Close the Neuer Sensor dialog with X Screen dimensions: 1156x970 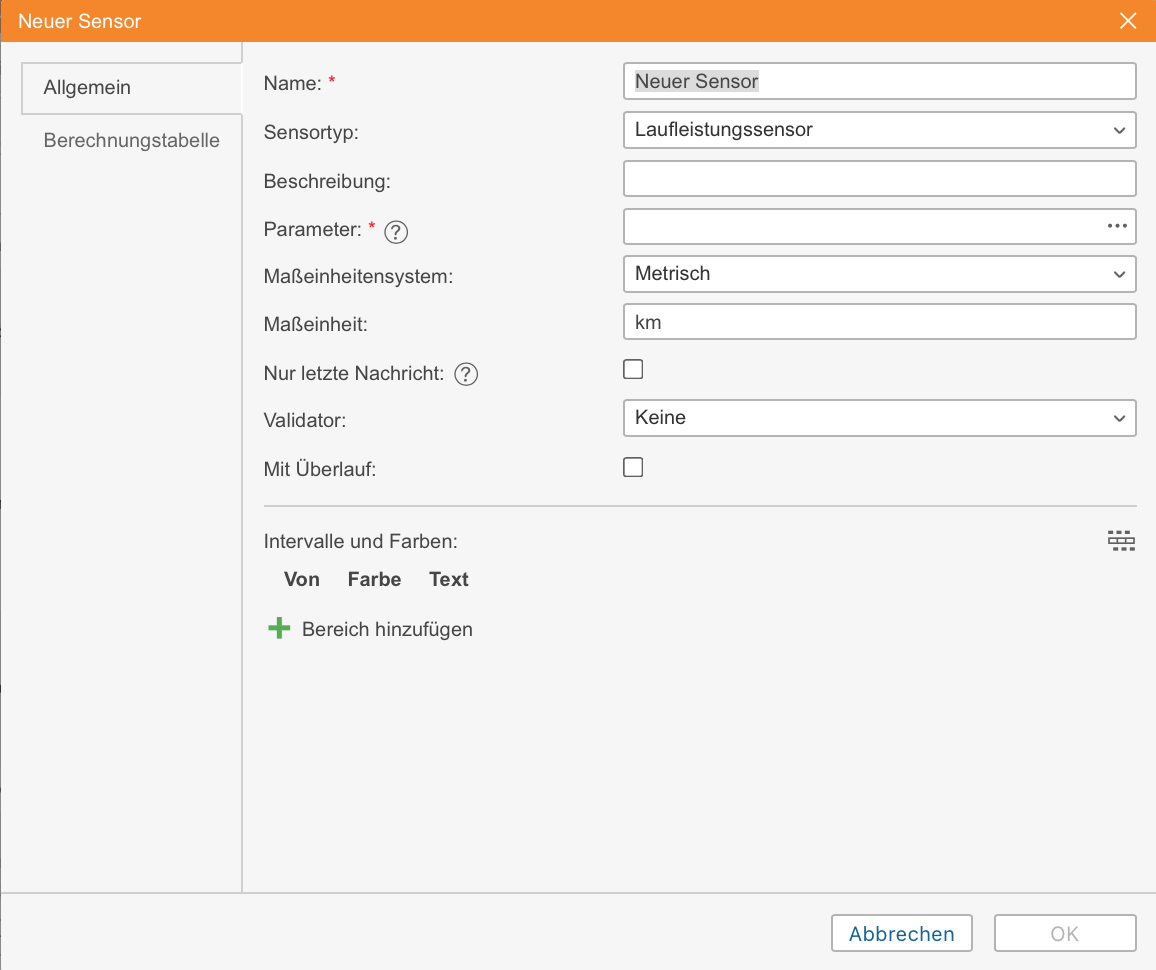point(1128,21)
